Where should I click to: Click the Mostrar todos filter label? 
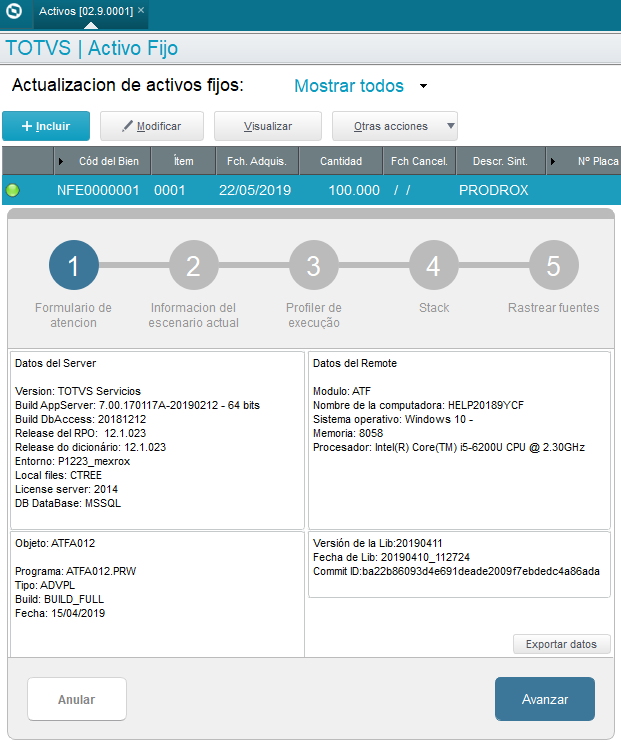pos(349,86)
